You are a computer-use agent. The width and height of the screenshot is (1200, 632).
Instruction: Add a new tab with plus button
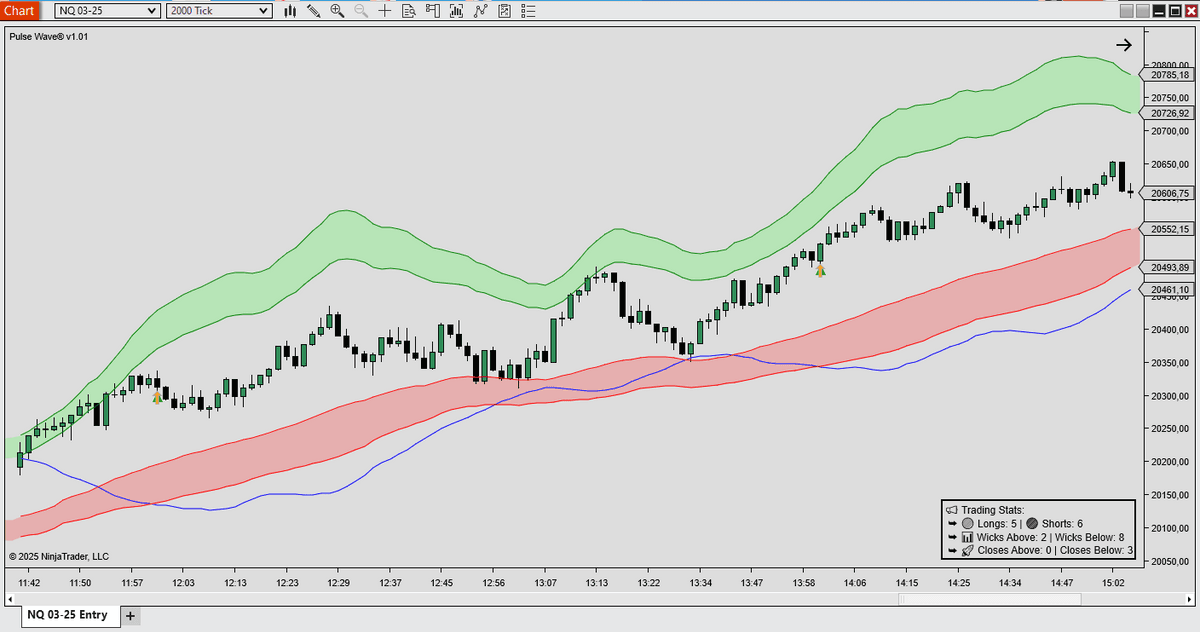(130, 615)
